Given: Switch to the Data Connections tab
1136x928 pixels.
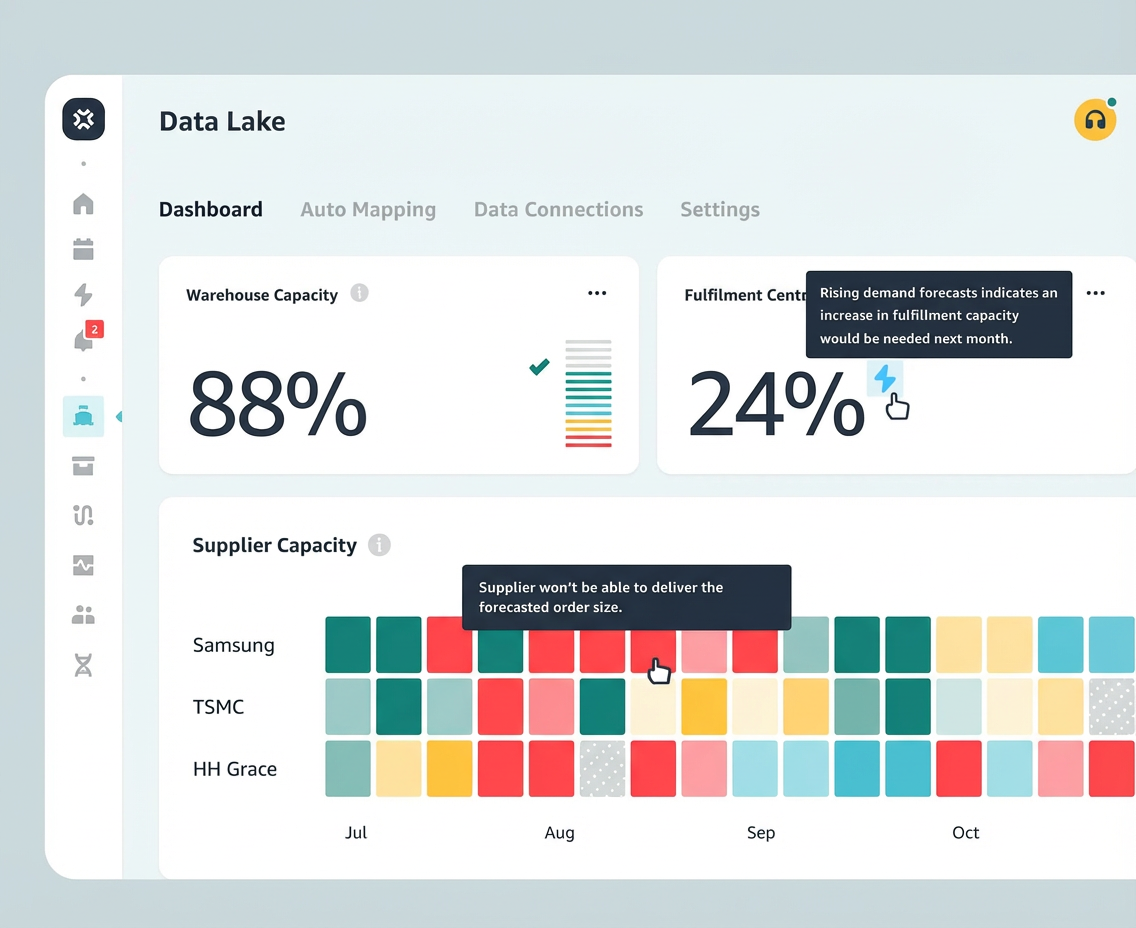Looking at the screenshot, I should coord(558,209).
